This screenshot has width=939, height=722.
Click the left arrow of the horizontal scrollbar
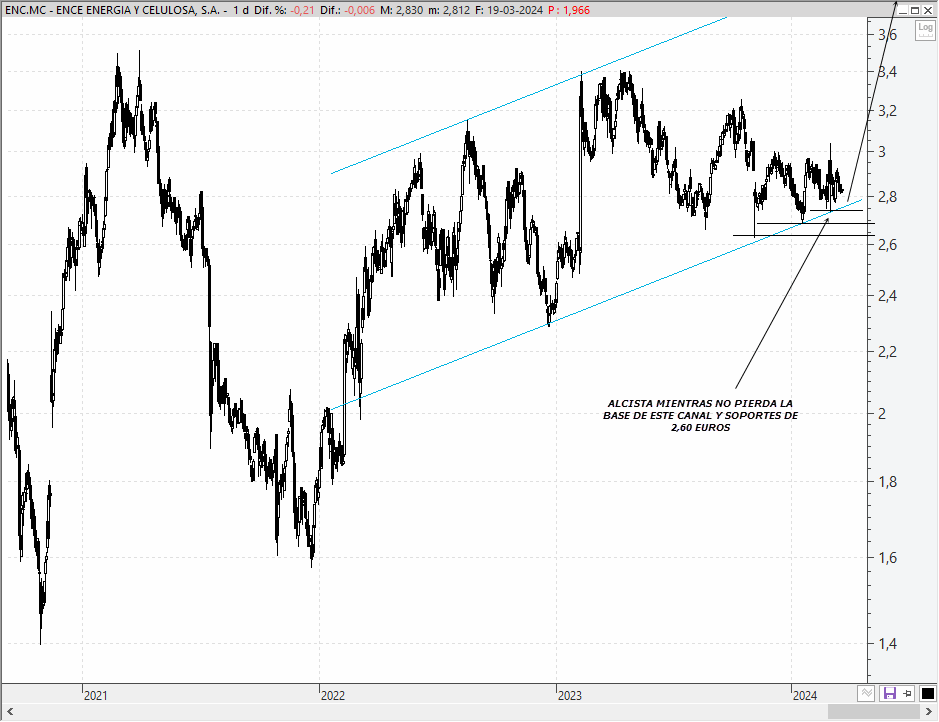point(10,712)
